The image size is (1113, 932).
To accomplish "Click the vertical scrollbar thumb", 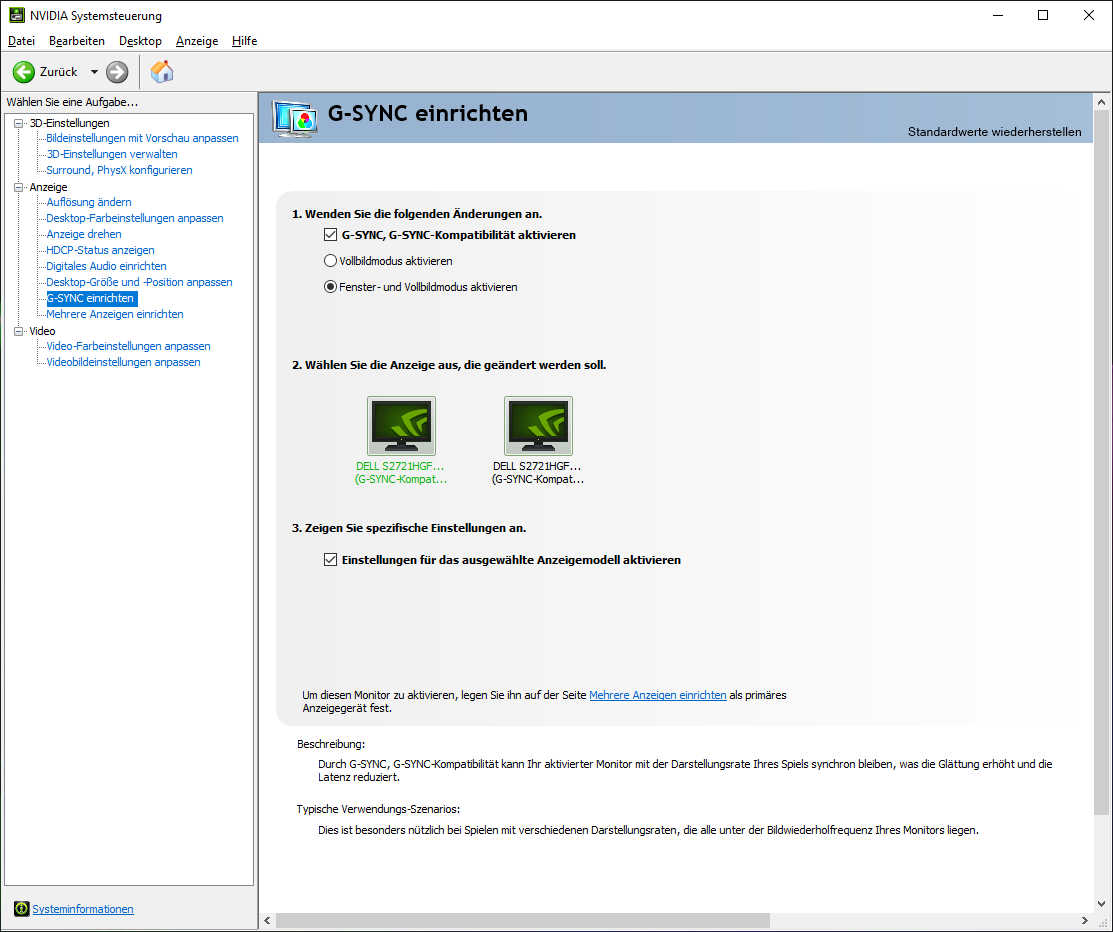I will point(1101,463).
